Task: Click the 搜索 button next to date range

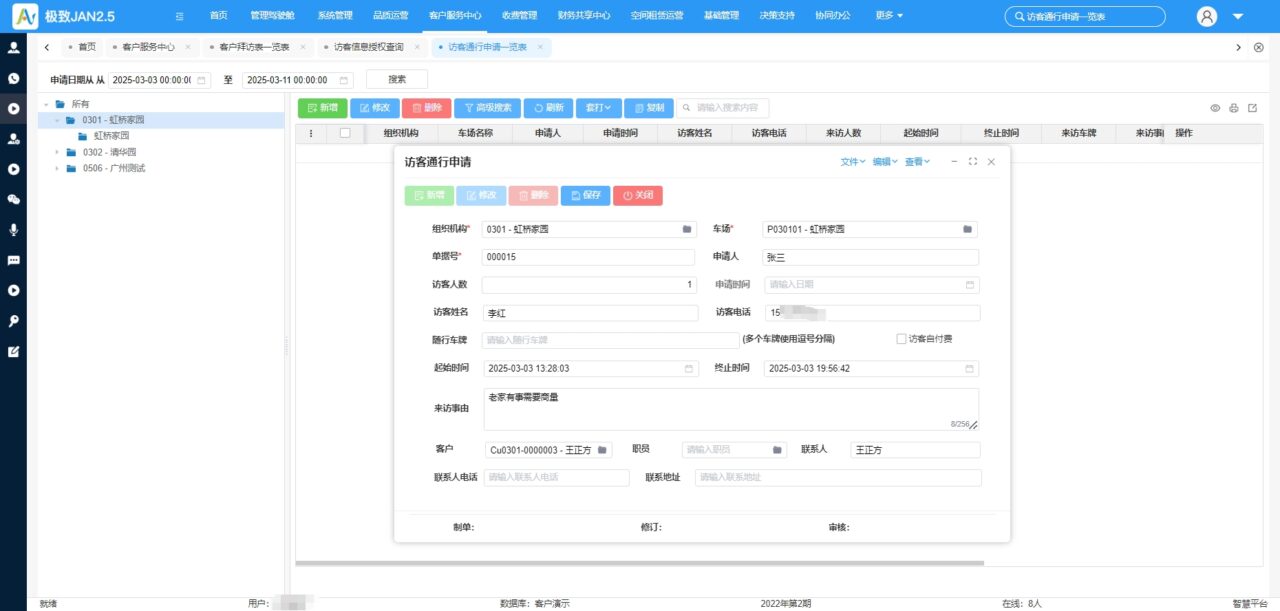Action: click(x=397, y=80)
